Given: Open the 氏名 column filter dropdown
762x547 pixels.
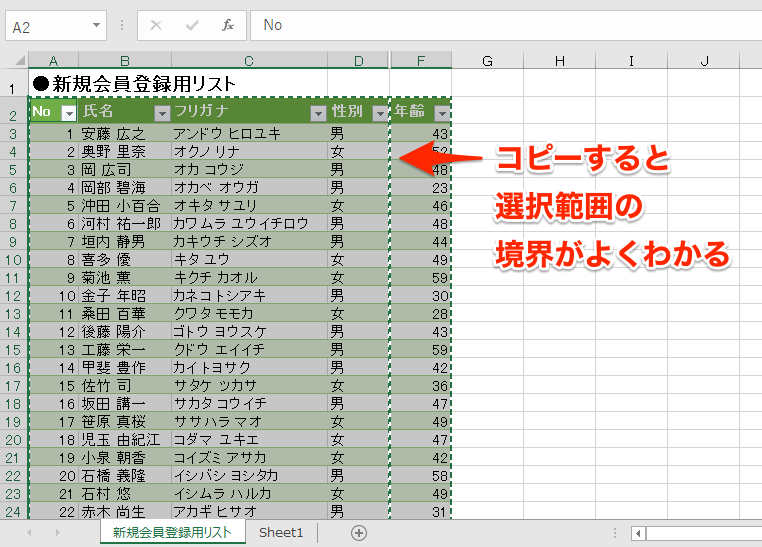Looking at the screenshot, I should (x=162, y=113).
